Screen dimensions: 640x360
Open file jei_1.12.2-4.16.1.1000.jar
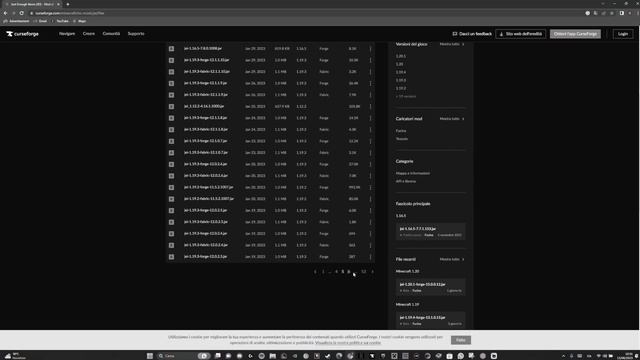click(204, 106)
